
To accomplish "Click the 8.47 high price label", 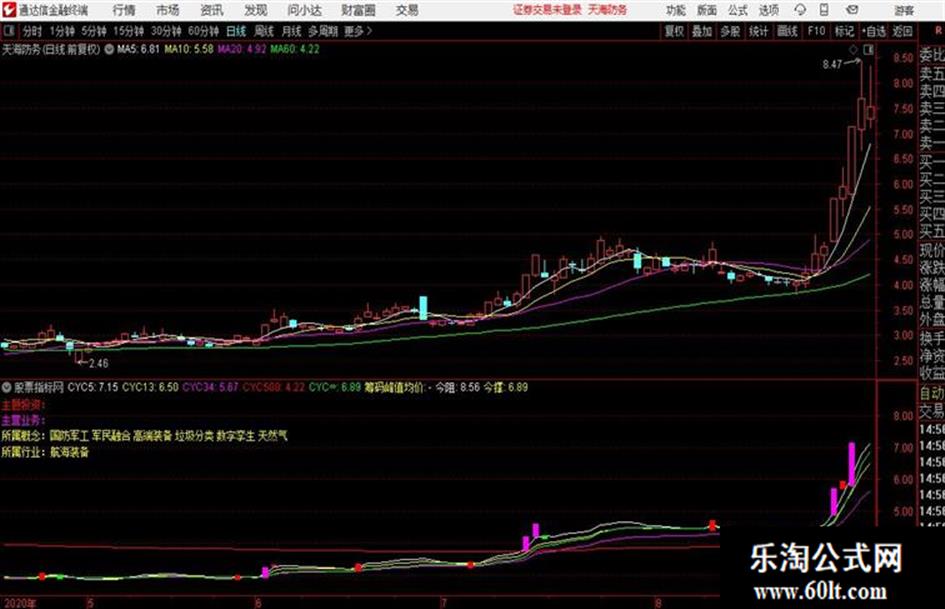I will pyautogui.click(x=832, y=64).
